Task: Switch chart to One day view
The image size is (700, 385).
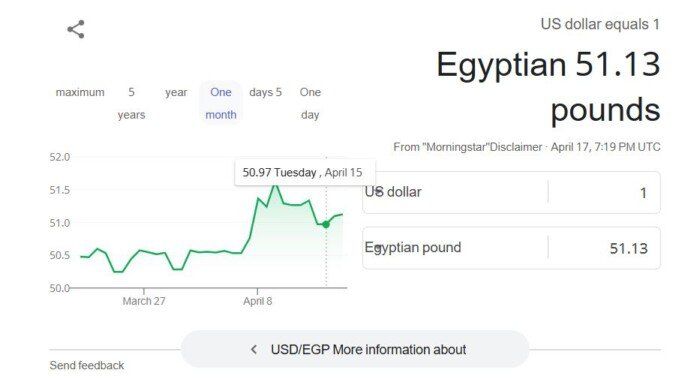Action: point(310,103)
